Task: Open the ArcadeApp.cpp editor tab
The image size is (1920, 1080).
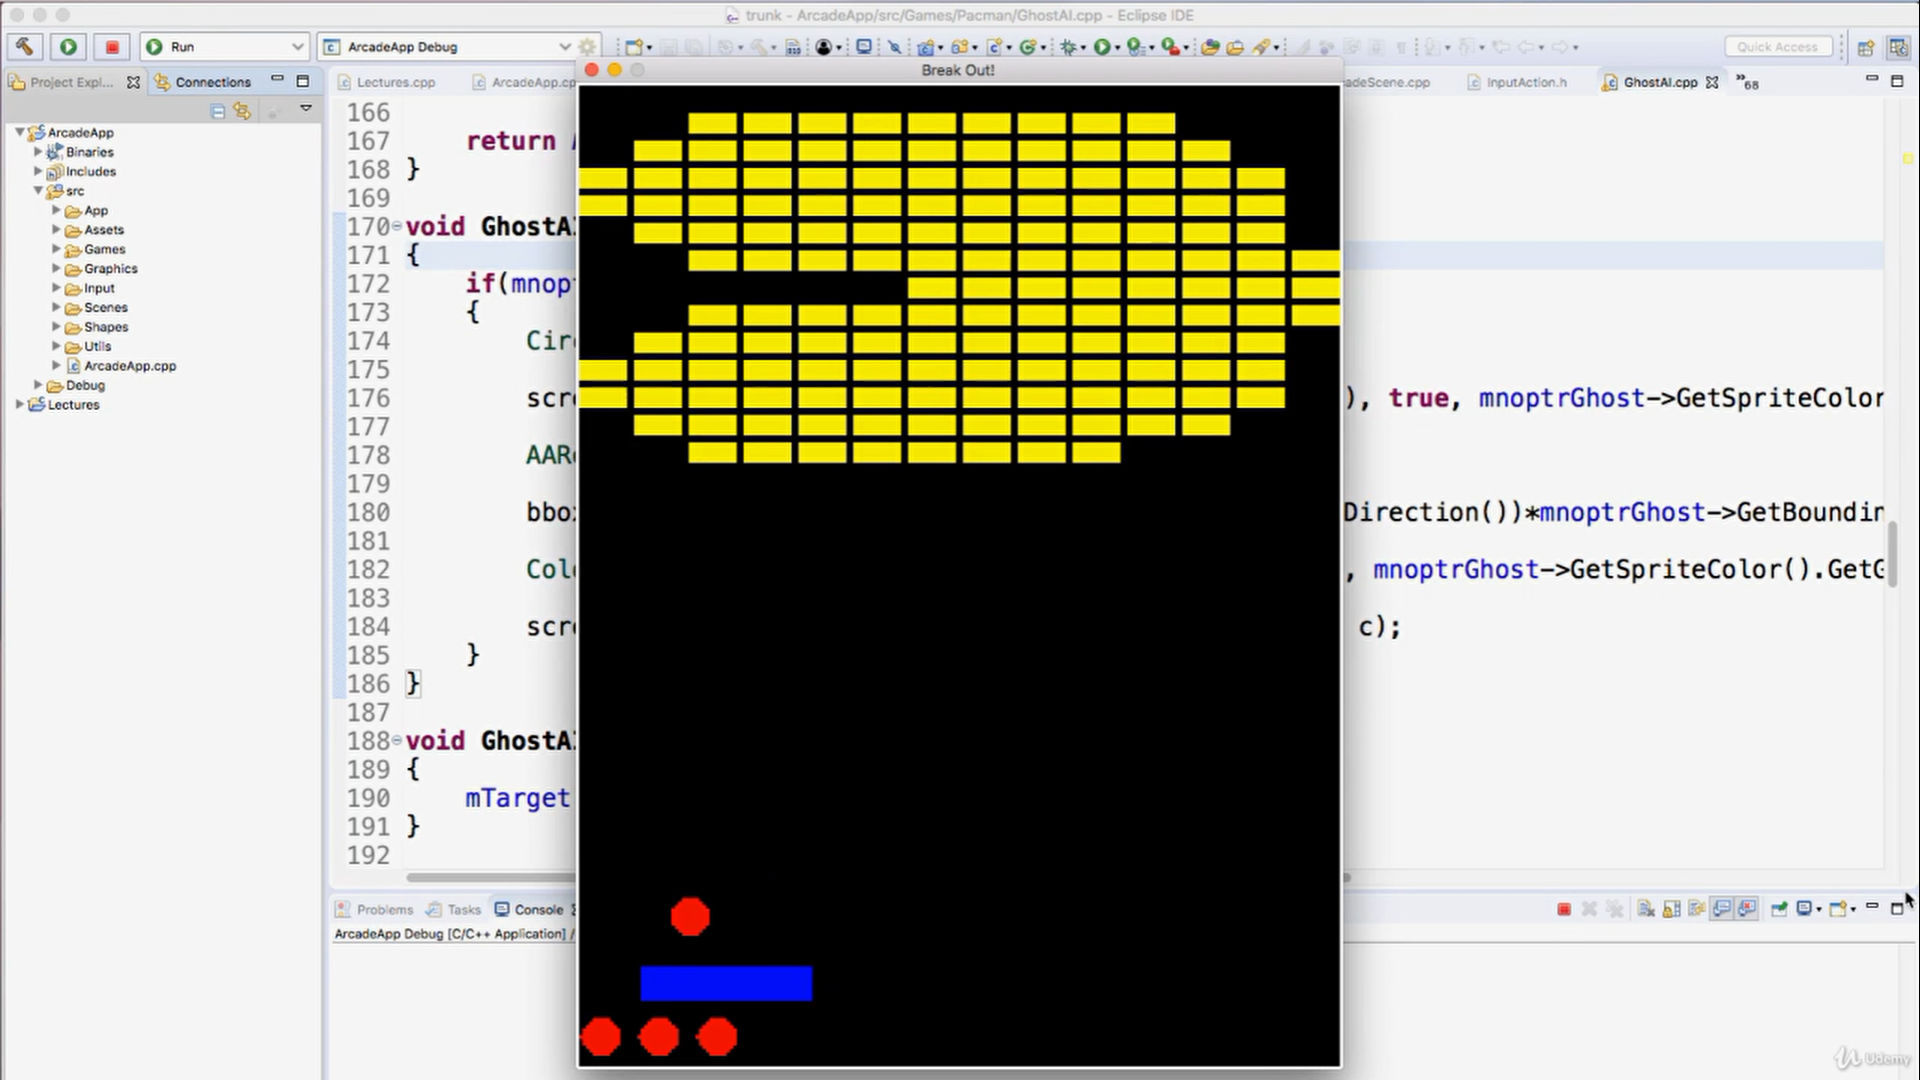Action: 525,82
